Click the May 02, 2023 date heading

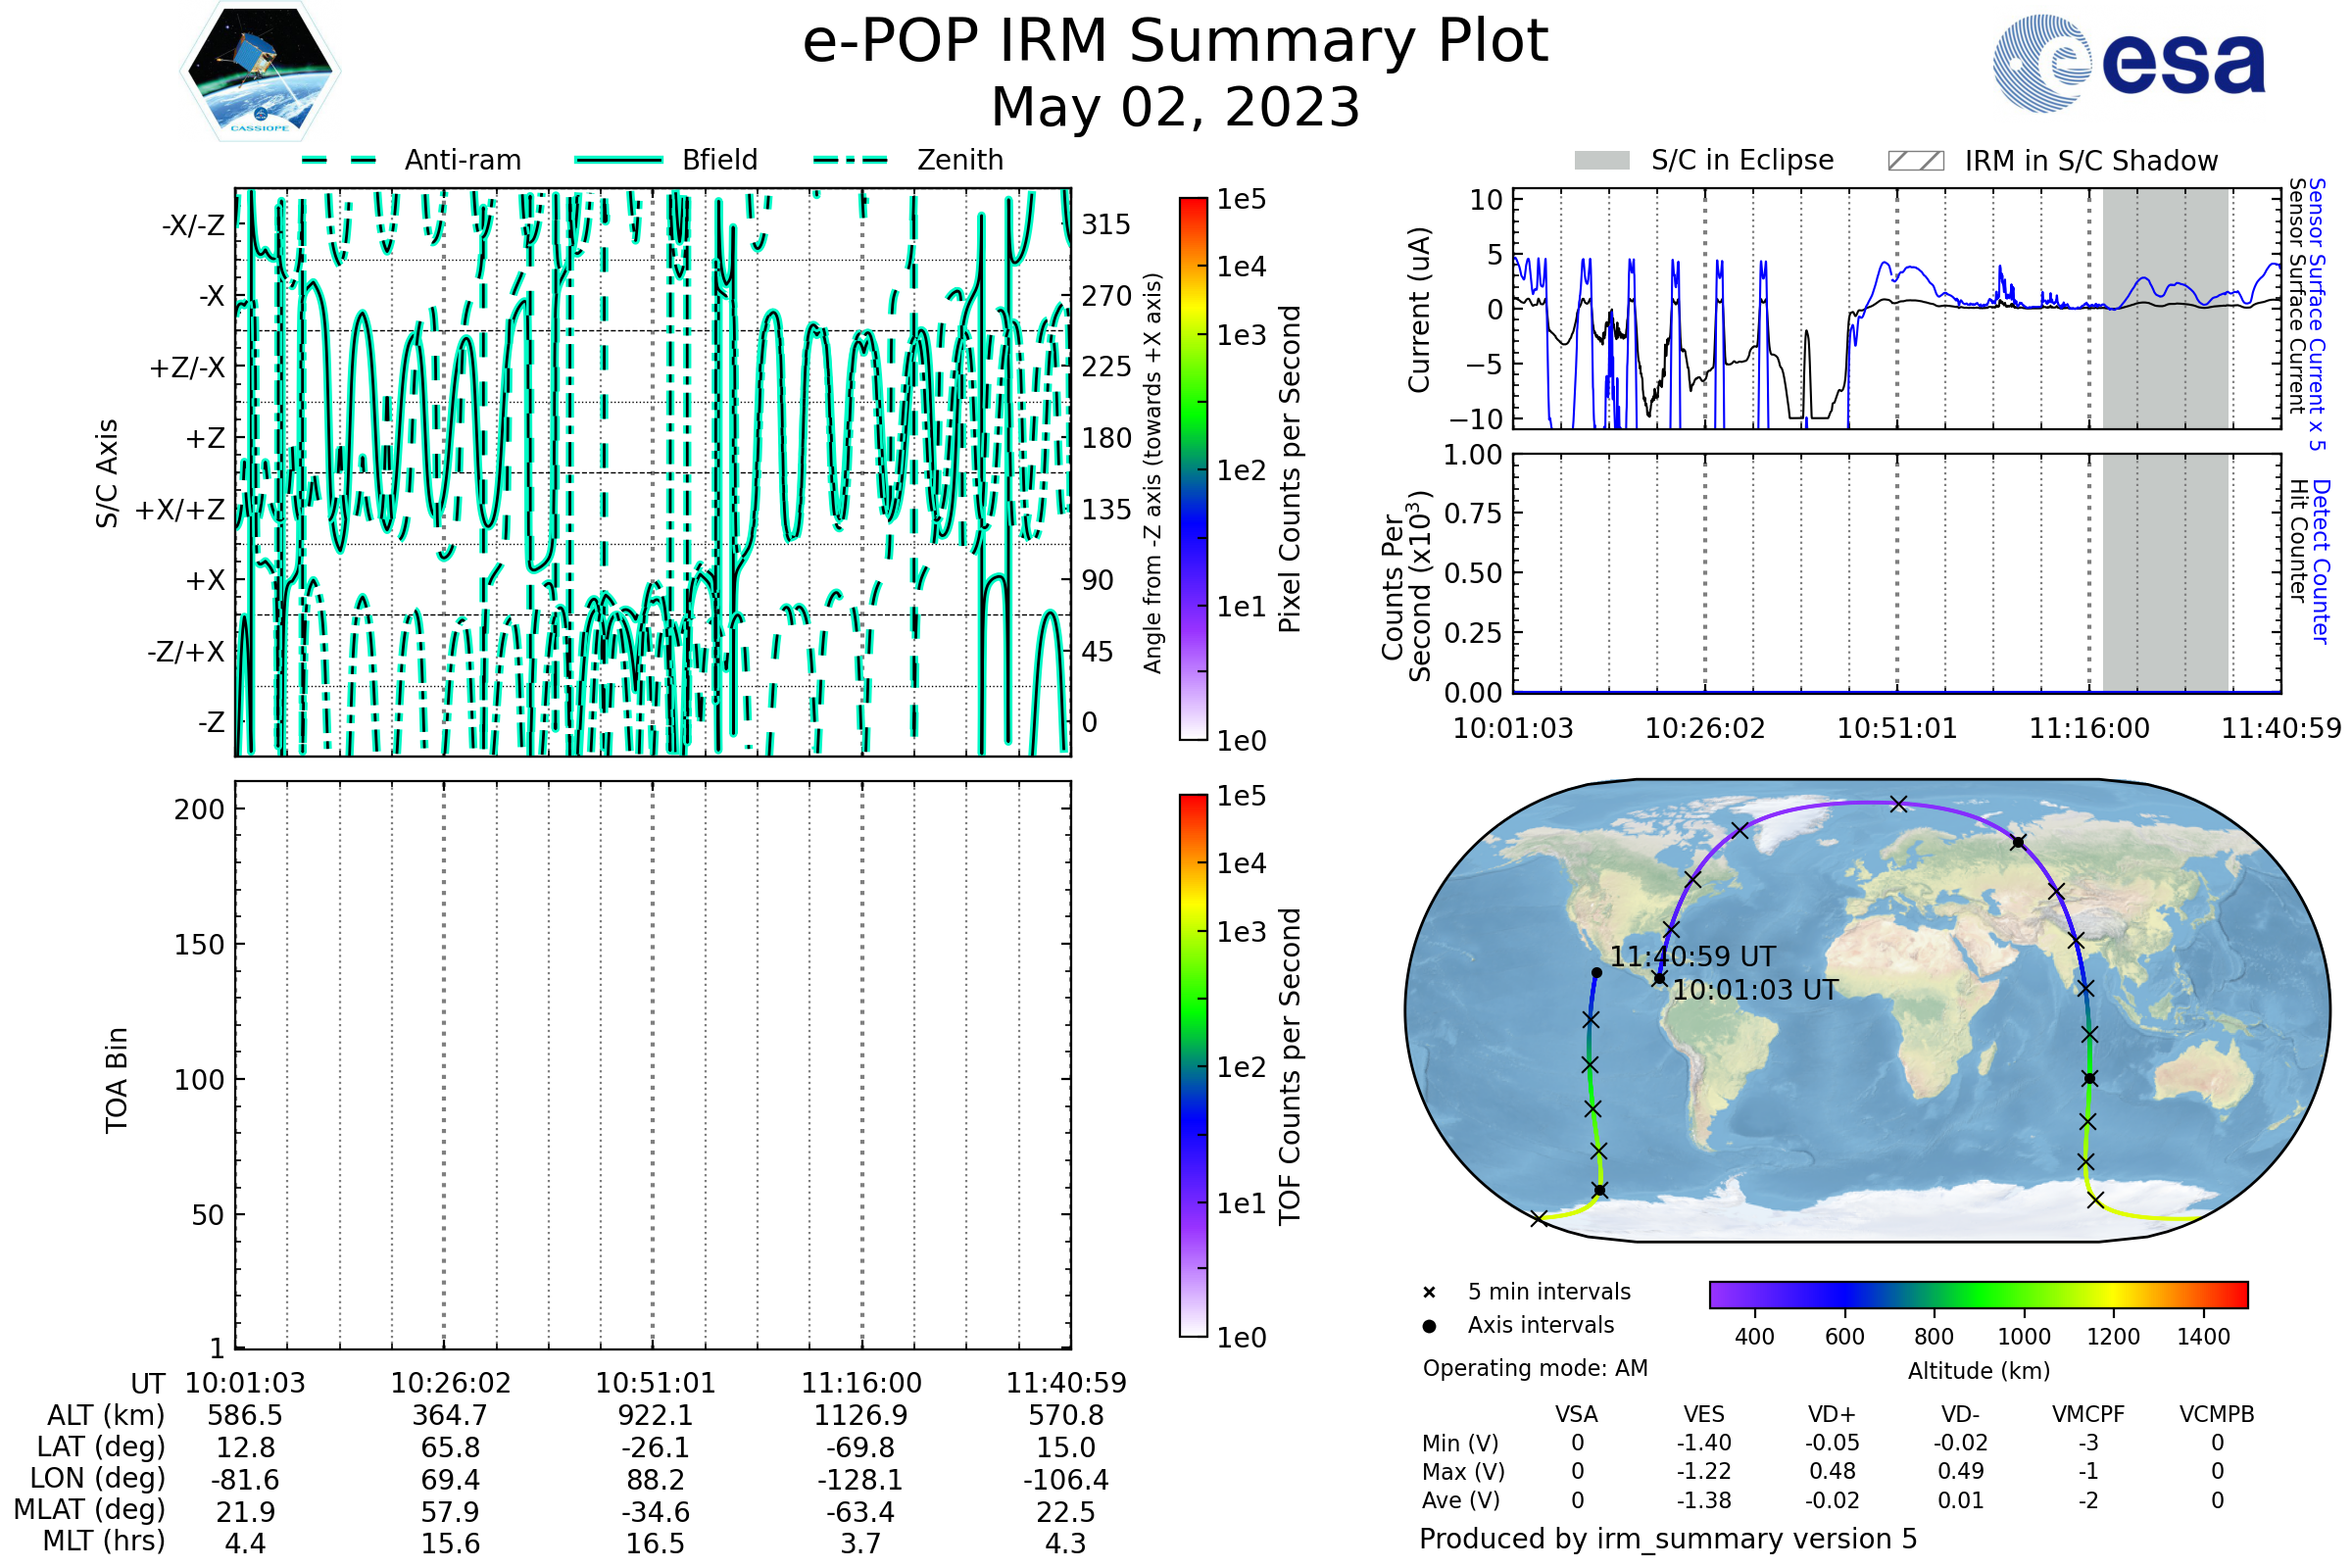point(1175,107)
